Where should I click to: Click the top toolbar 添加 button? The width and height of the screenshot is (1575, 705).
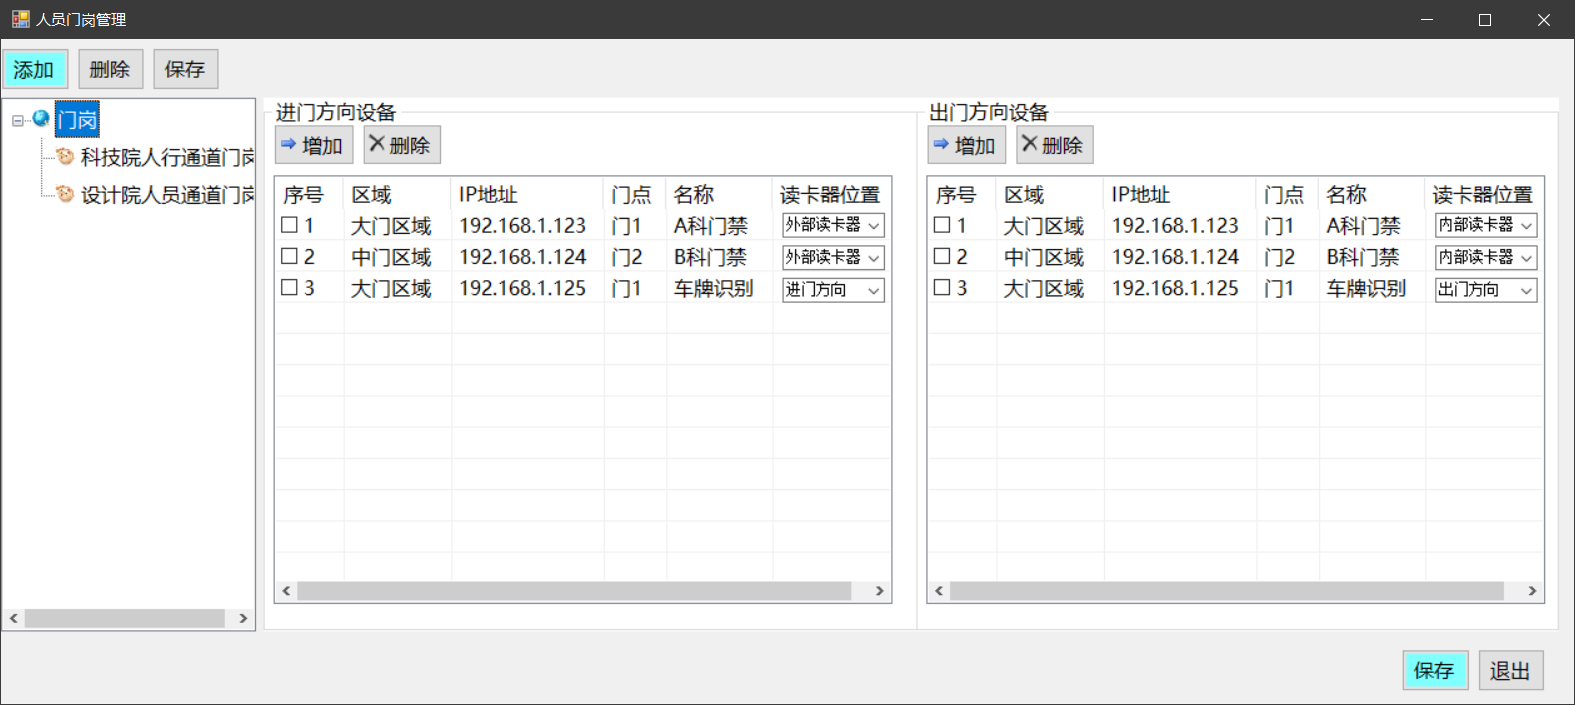click(x=34, y=69)
